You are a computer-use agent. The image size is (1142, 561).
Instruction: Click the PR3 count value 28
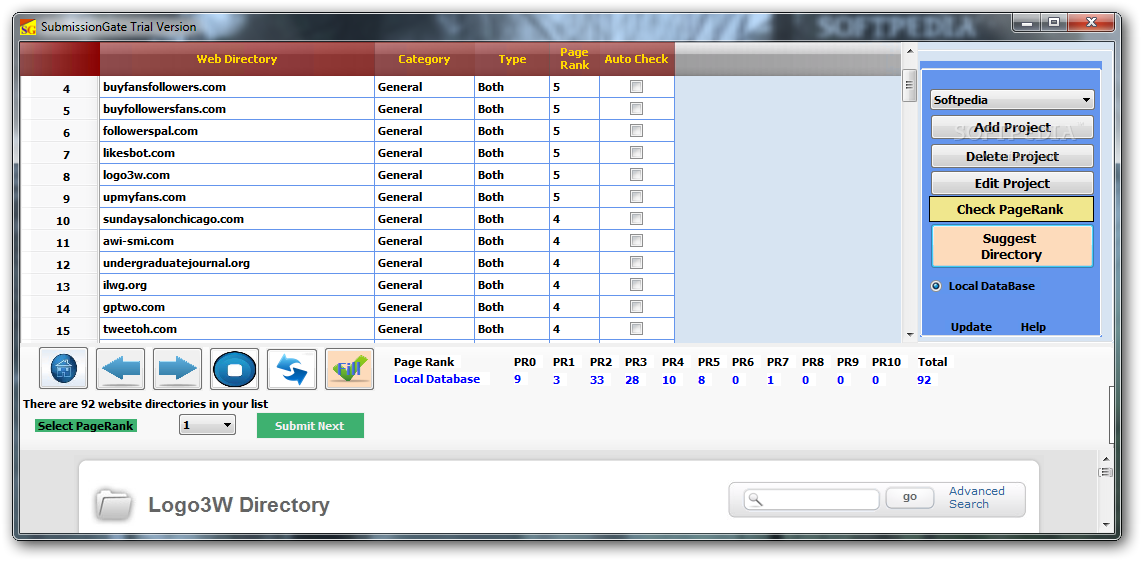(x=633, y=380)
